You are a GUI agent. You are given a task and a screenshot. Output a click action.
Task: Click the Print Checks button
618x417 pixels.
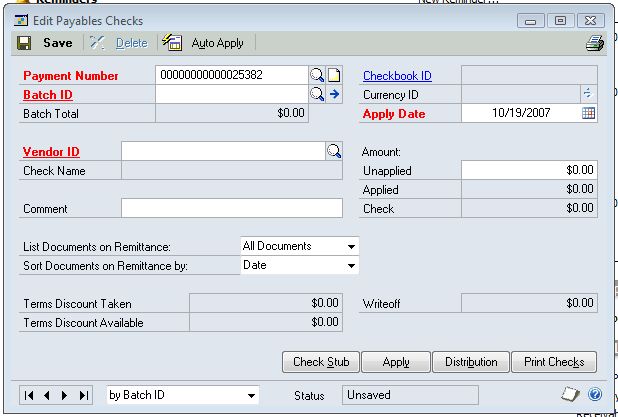(554, 362)
